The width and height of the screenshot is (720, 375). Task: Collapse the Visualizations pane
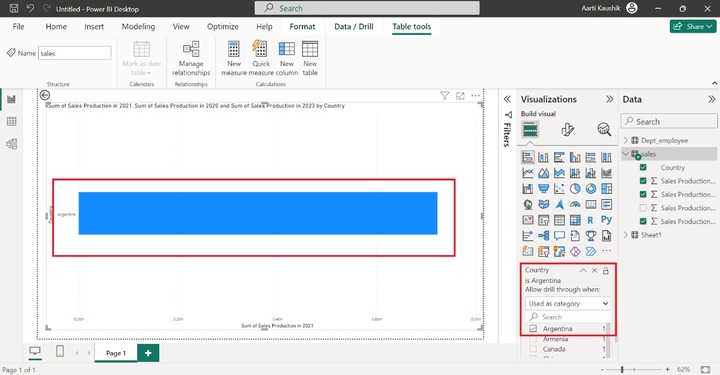(609, 99)
